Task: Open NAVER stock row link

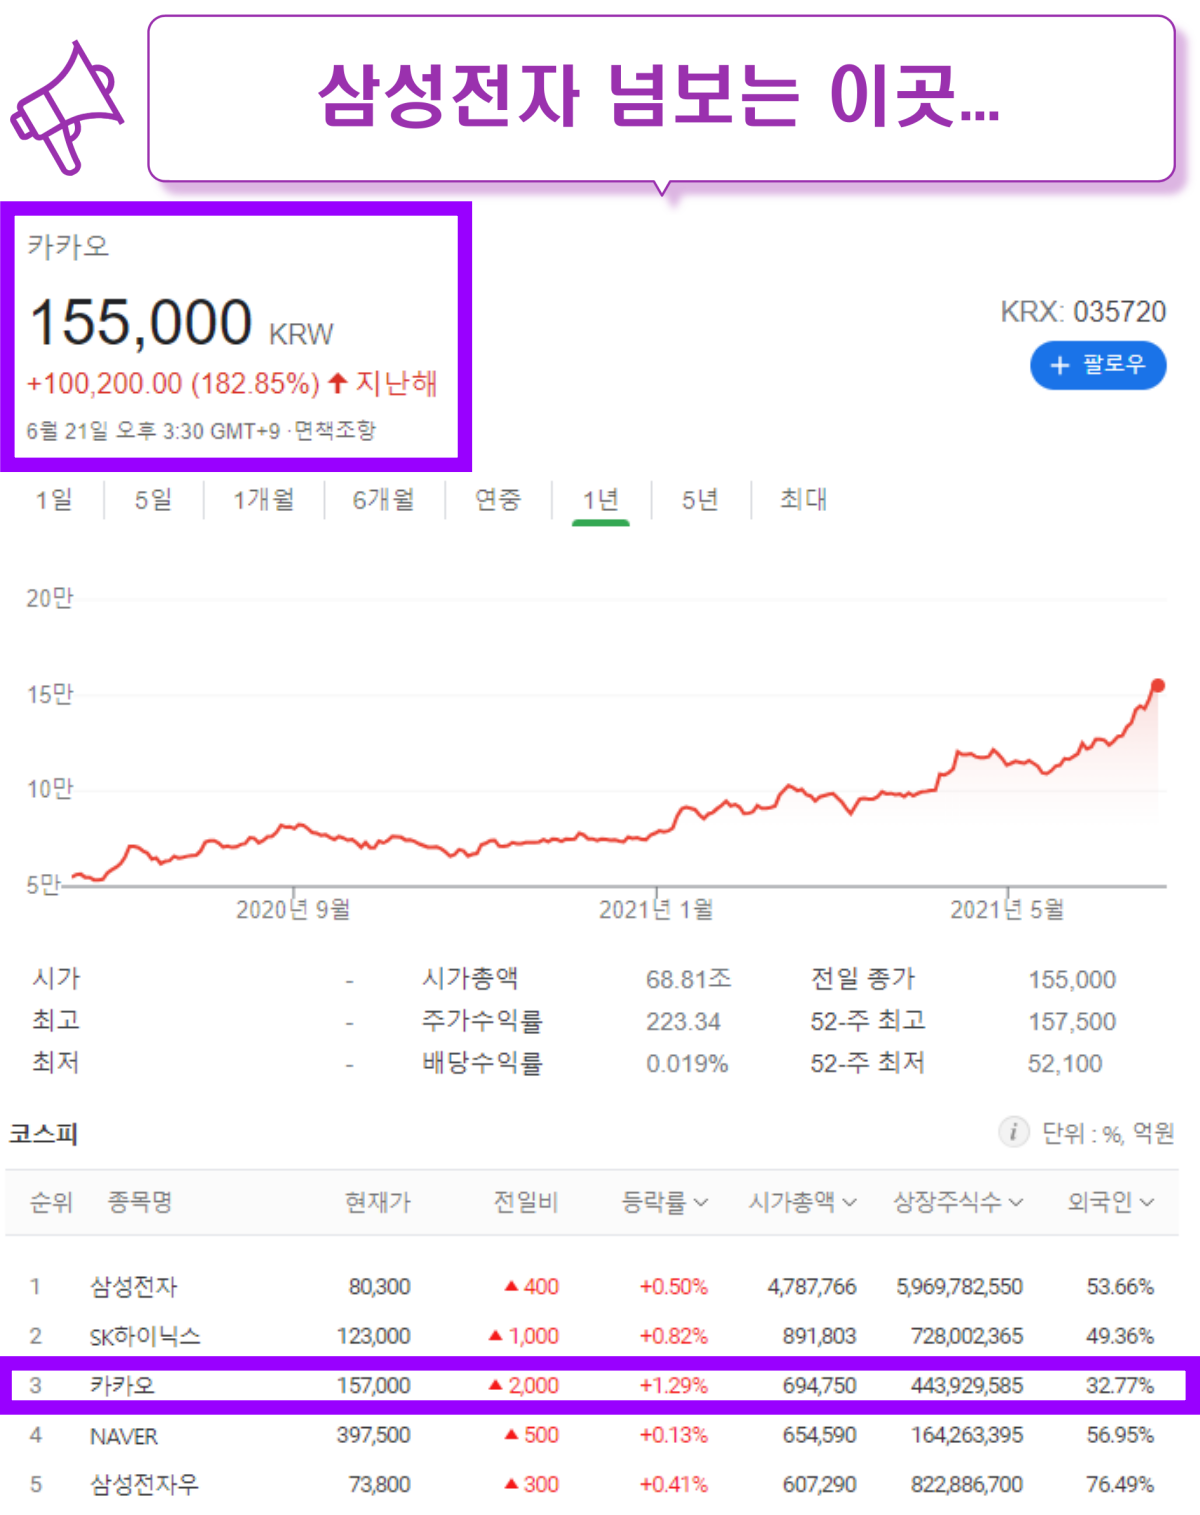Action: pos(124,1436)
